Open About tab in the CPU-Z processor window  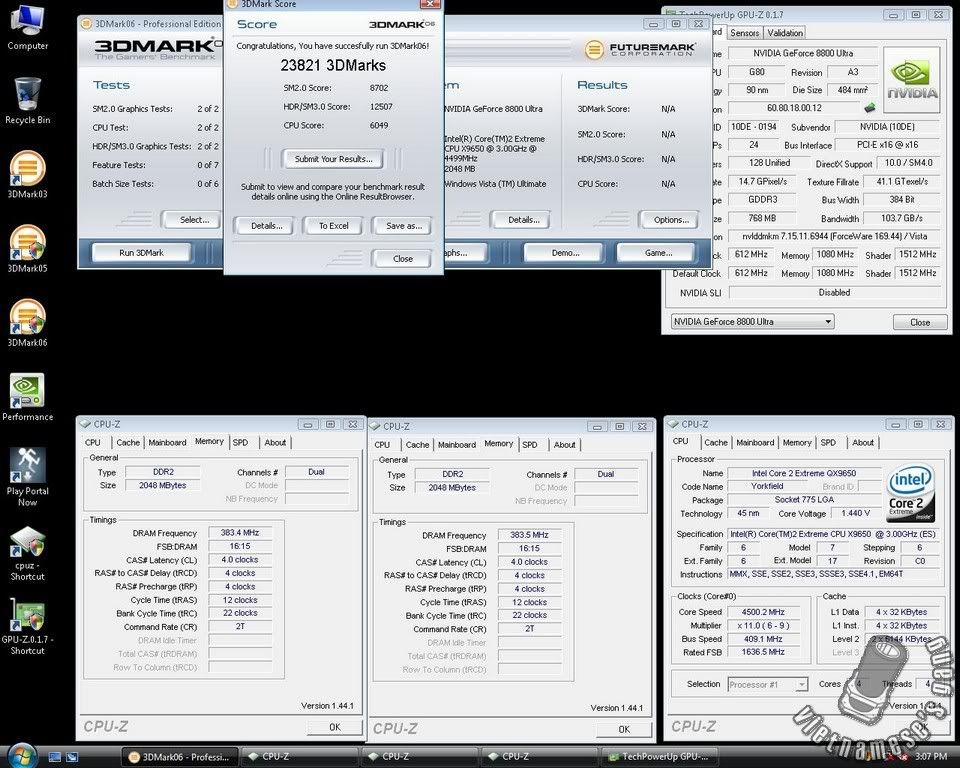pyautogui.click(x=863, y=442)
